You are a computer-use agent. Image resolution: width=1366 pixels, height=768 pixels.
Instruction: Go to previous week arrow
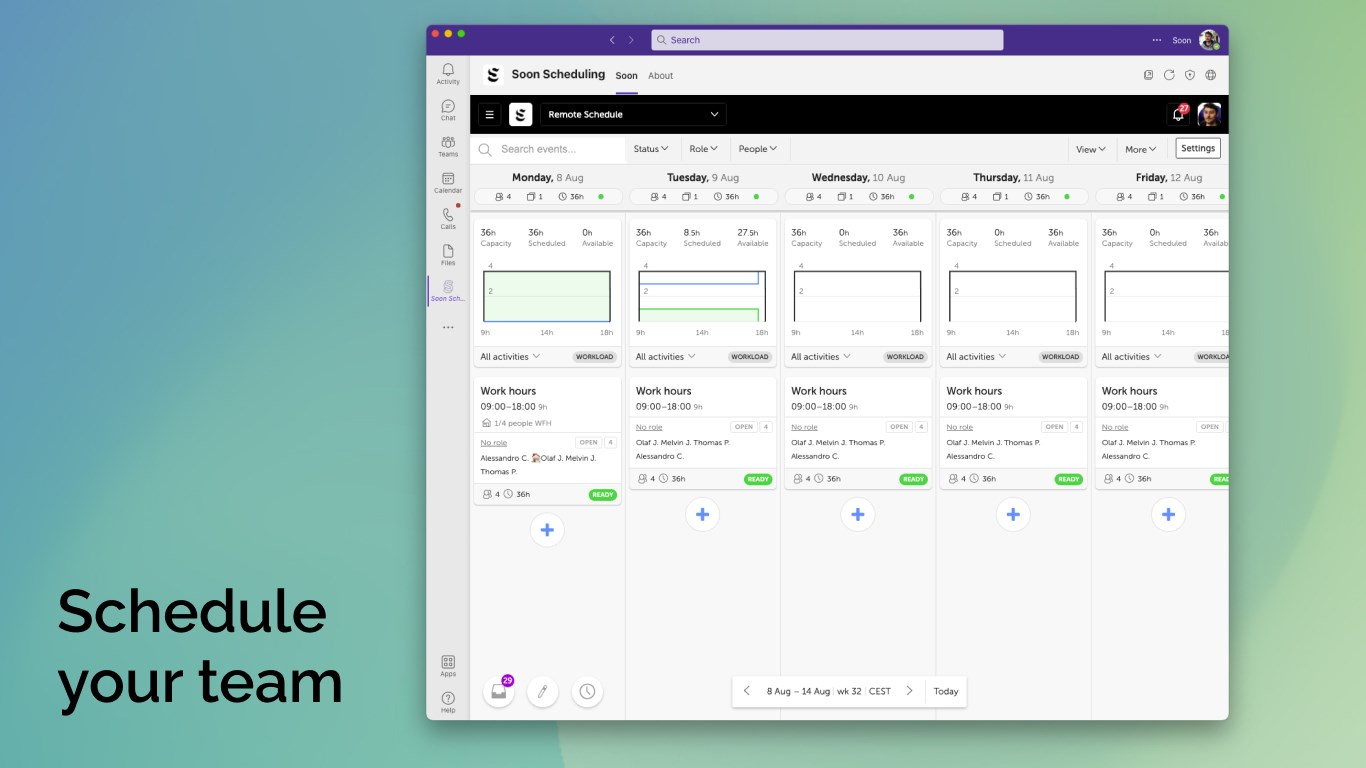click(x=747, y=691)
